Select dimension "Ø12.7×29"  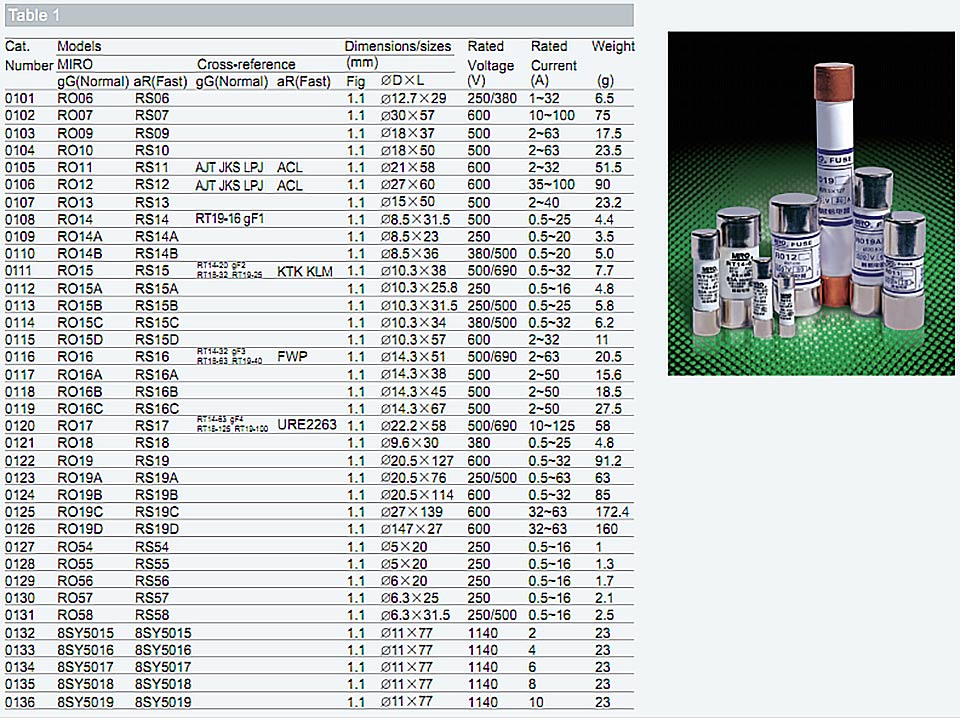coord(414,99)
